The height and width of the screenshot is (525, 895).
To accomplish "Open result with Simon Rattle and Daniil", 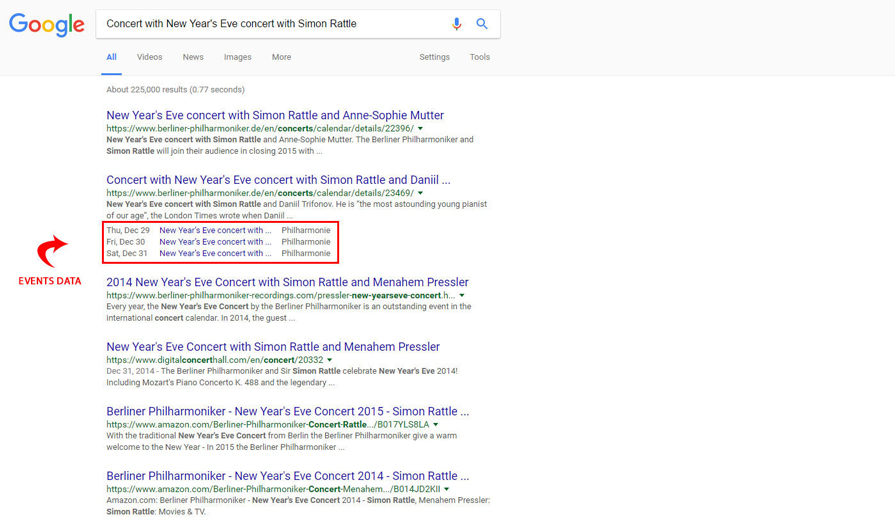I will [278, 180].
